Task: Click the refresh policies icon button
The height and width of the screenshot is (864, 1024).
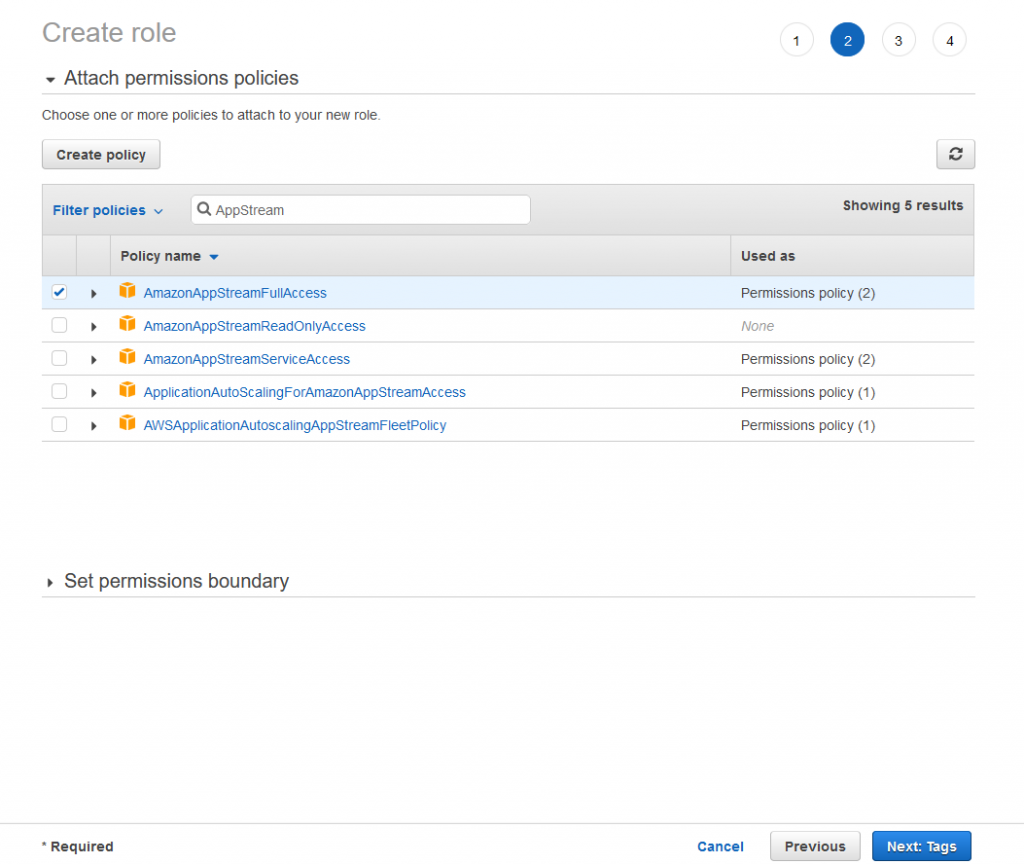Action: (955, 154)
